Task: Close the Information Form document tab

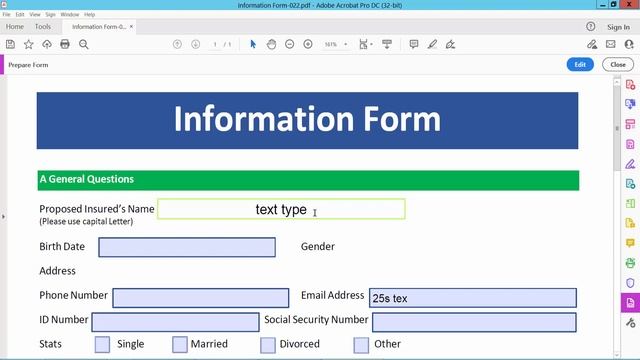Action: [x=131, y=27]
